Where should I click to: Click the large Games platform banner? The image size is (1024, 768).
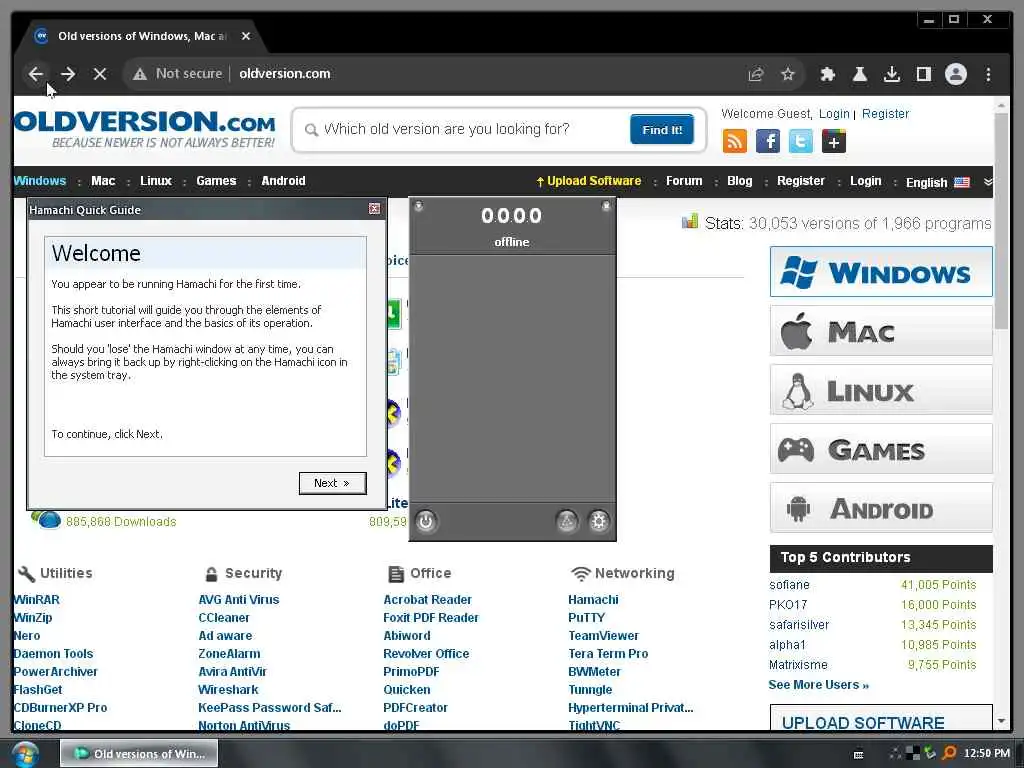pyautogui.click(x=881, y=449)
